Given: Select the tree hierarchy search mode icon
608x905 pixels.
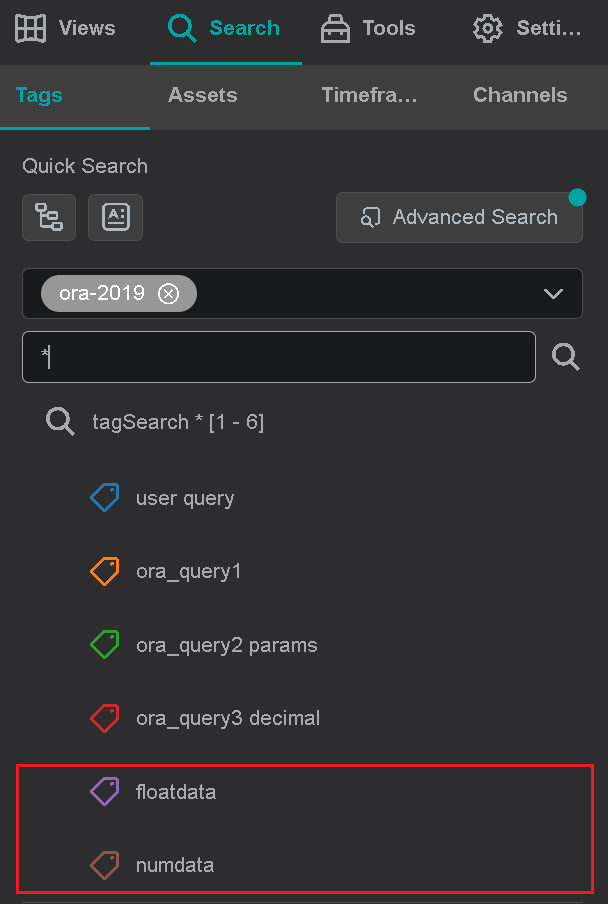Looking at the screenshot, I should pos(48,217).
